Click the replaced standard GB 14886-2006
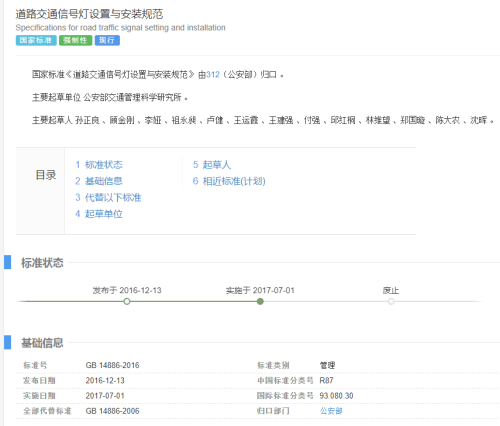 click(112, 411)
